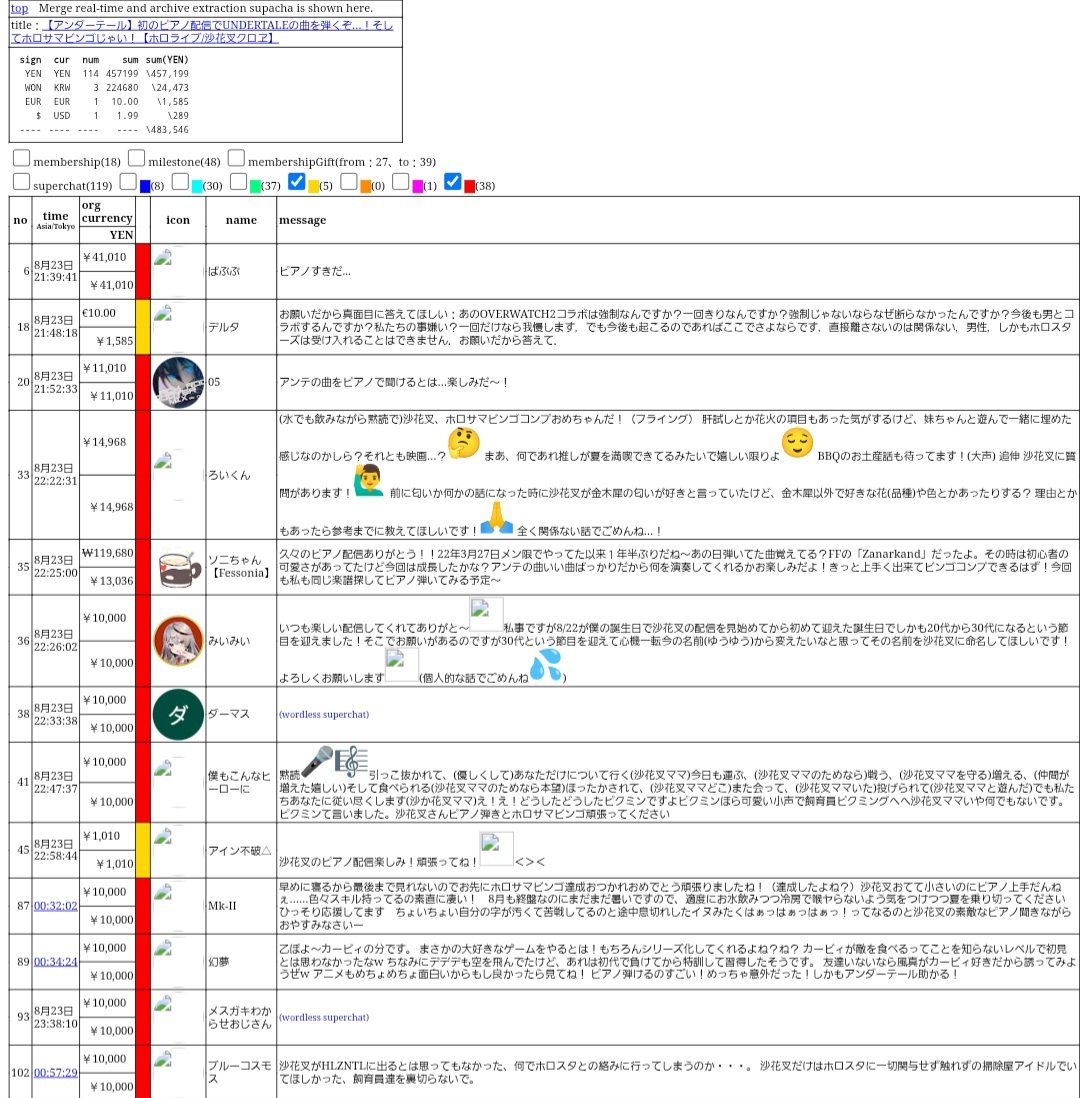
Task: Click the 'no' column header
Action: pos(20,220)
